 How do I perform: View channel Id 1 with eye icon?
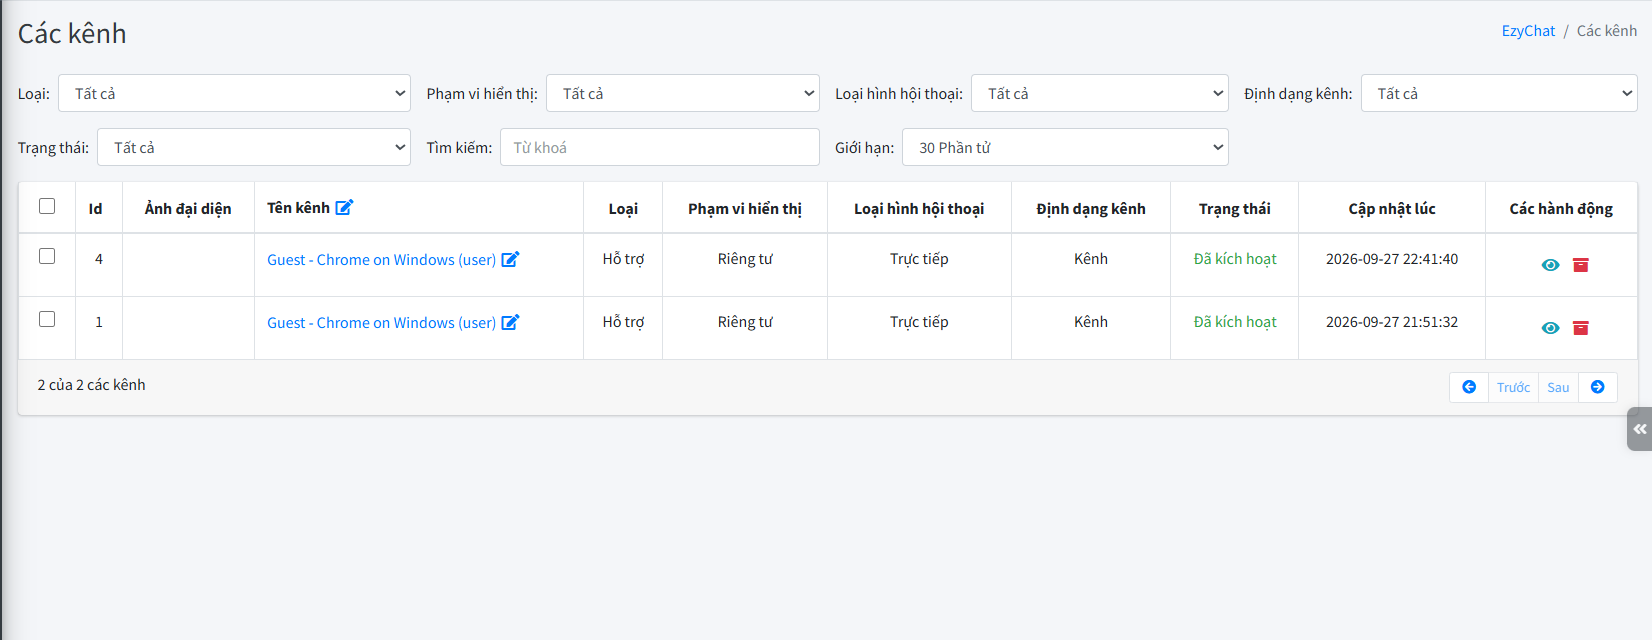point(1550,328)
